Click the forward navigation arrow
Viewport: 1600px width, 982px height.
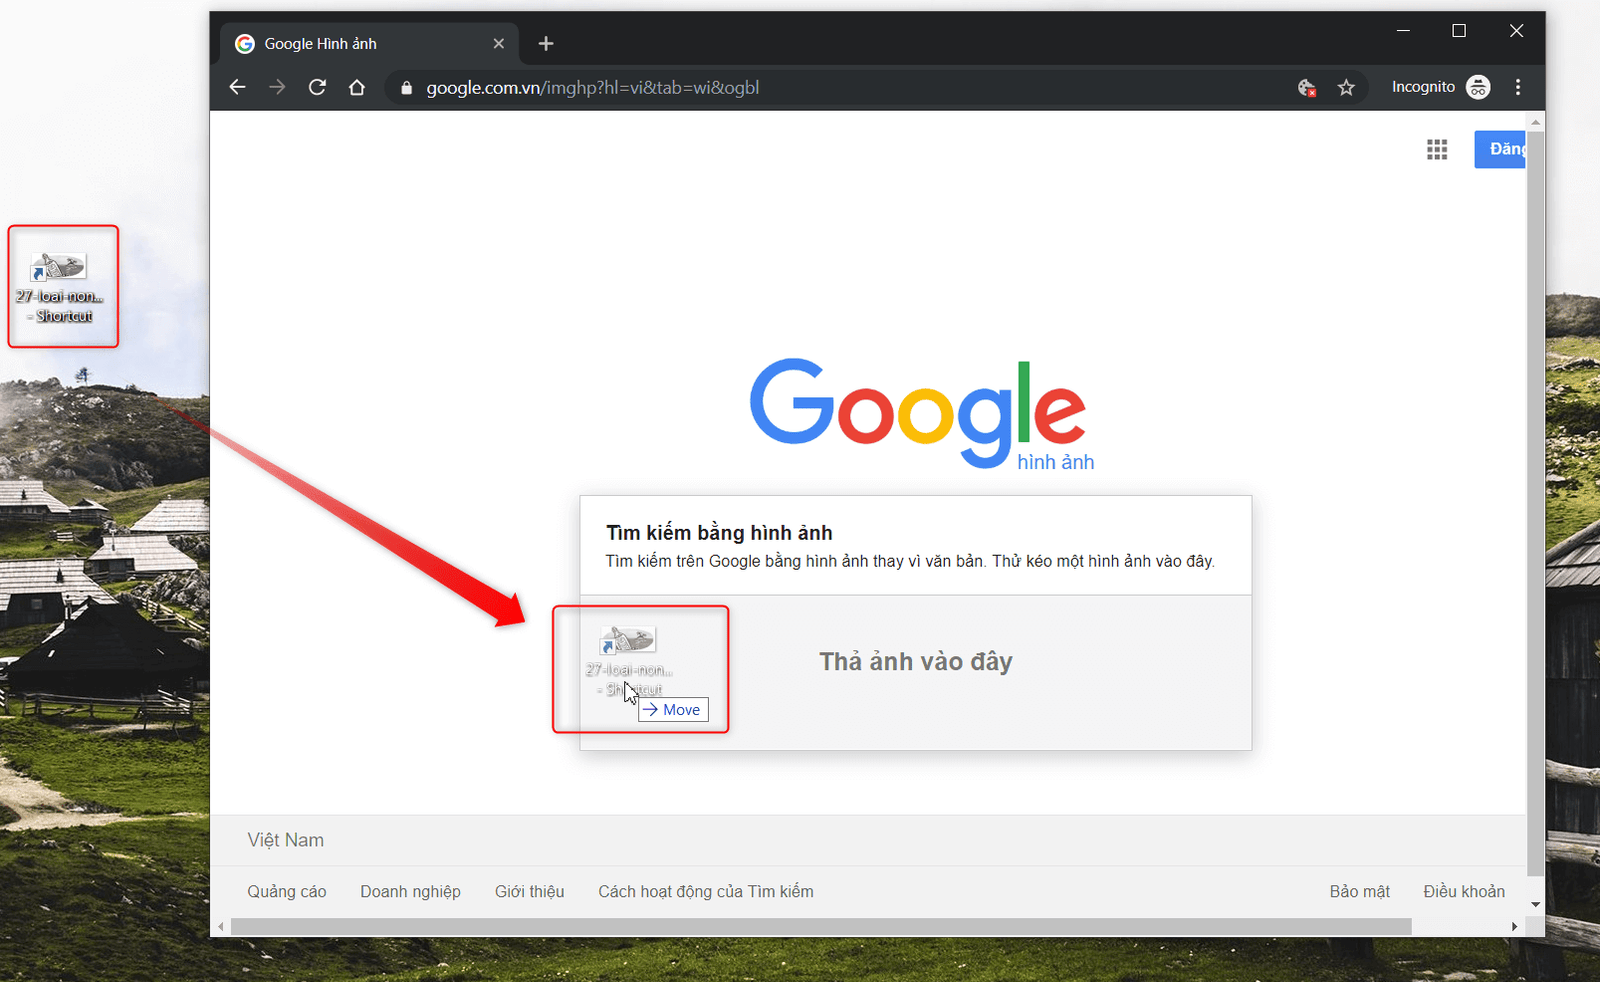277,87
